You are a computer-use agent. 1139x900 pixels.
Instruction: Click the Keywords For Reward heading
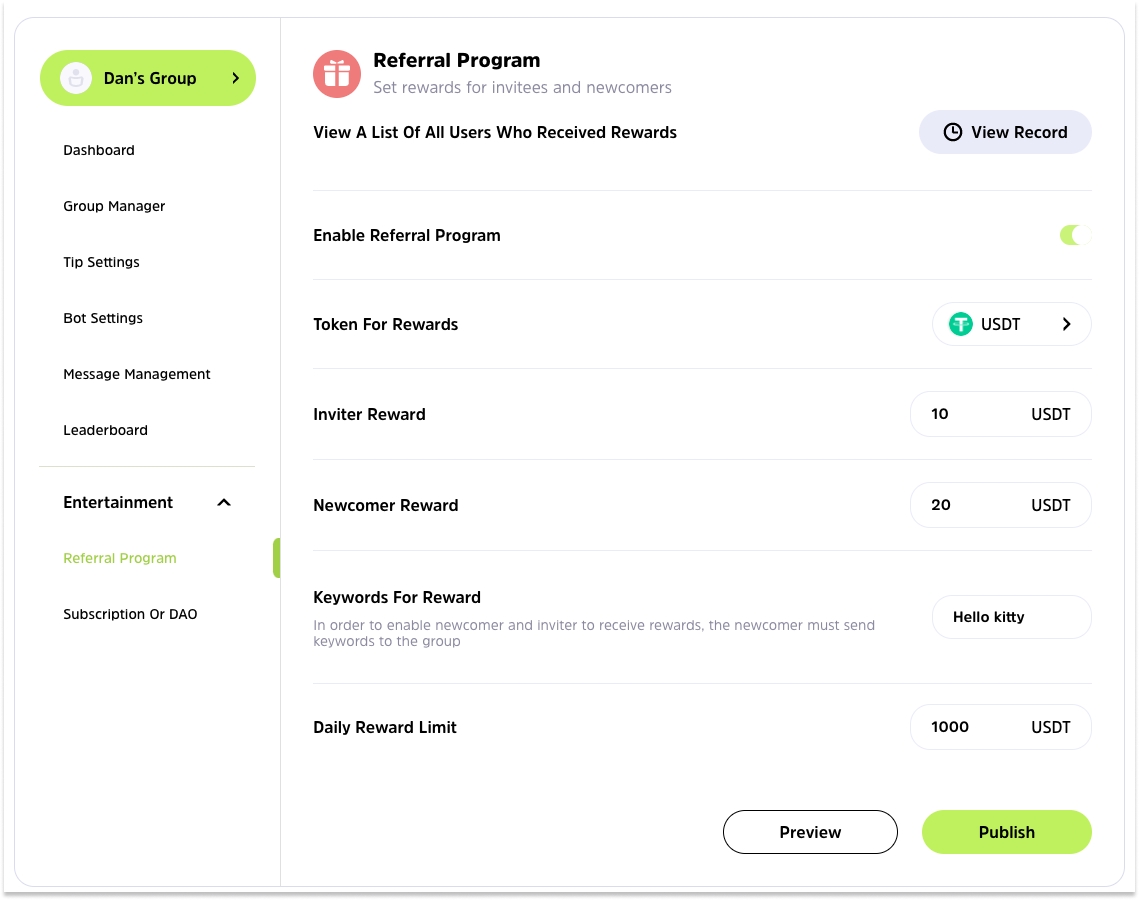pyautogui.click(x=397, y=597)
